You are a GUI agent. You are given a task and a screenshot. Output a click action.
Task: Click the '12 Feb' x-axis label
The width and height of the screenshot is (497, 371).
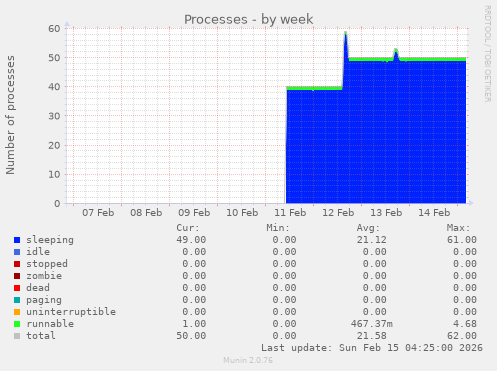tap(338, 213)
